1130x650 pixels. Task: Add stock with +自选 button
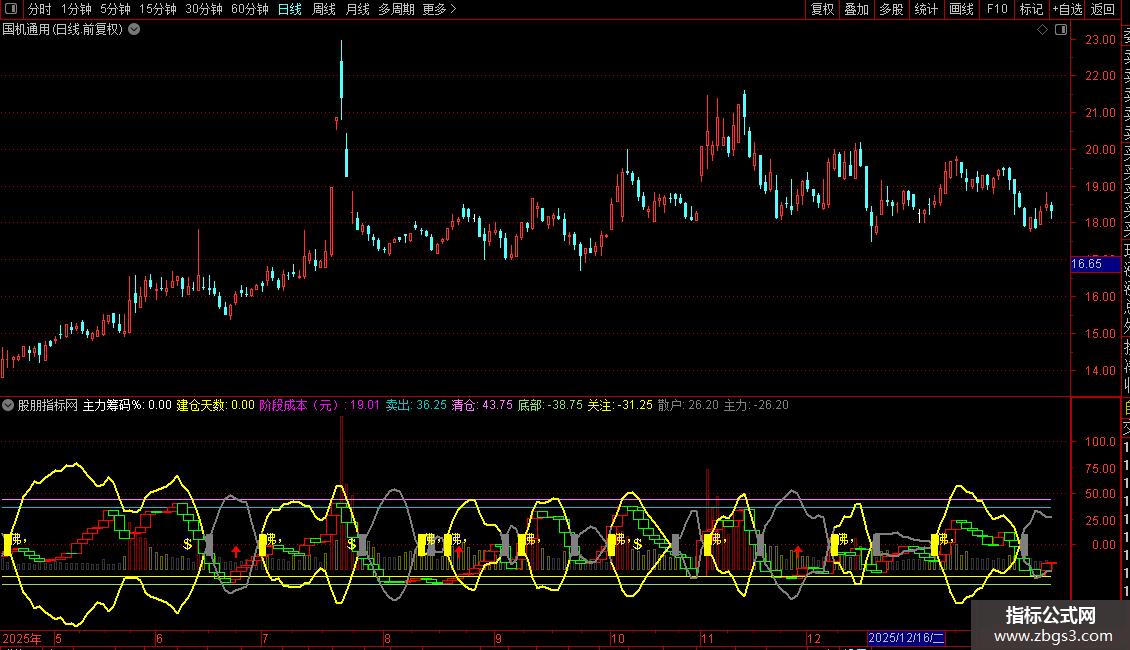[x=1066, y=9]
